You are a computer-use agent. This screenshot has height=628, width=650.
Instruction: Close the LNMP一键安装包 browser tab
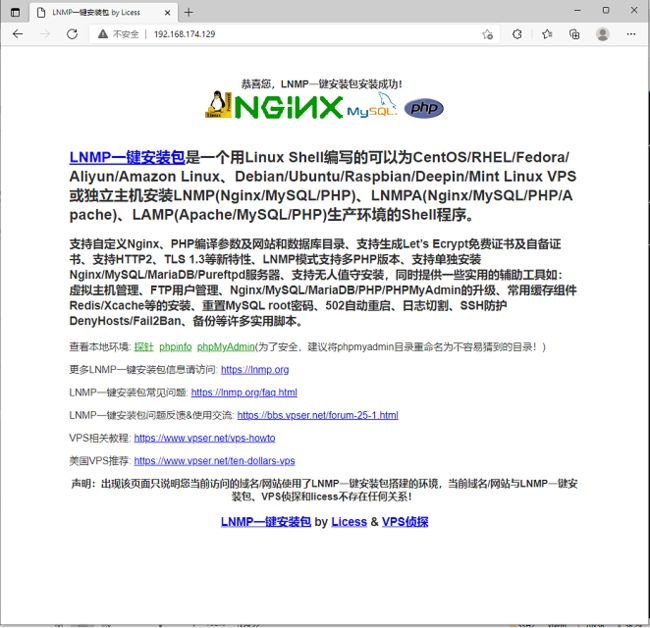(167, 13)
